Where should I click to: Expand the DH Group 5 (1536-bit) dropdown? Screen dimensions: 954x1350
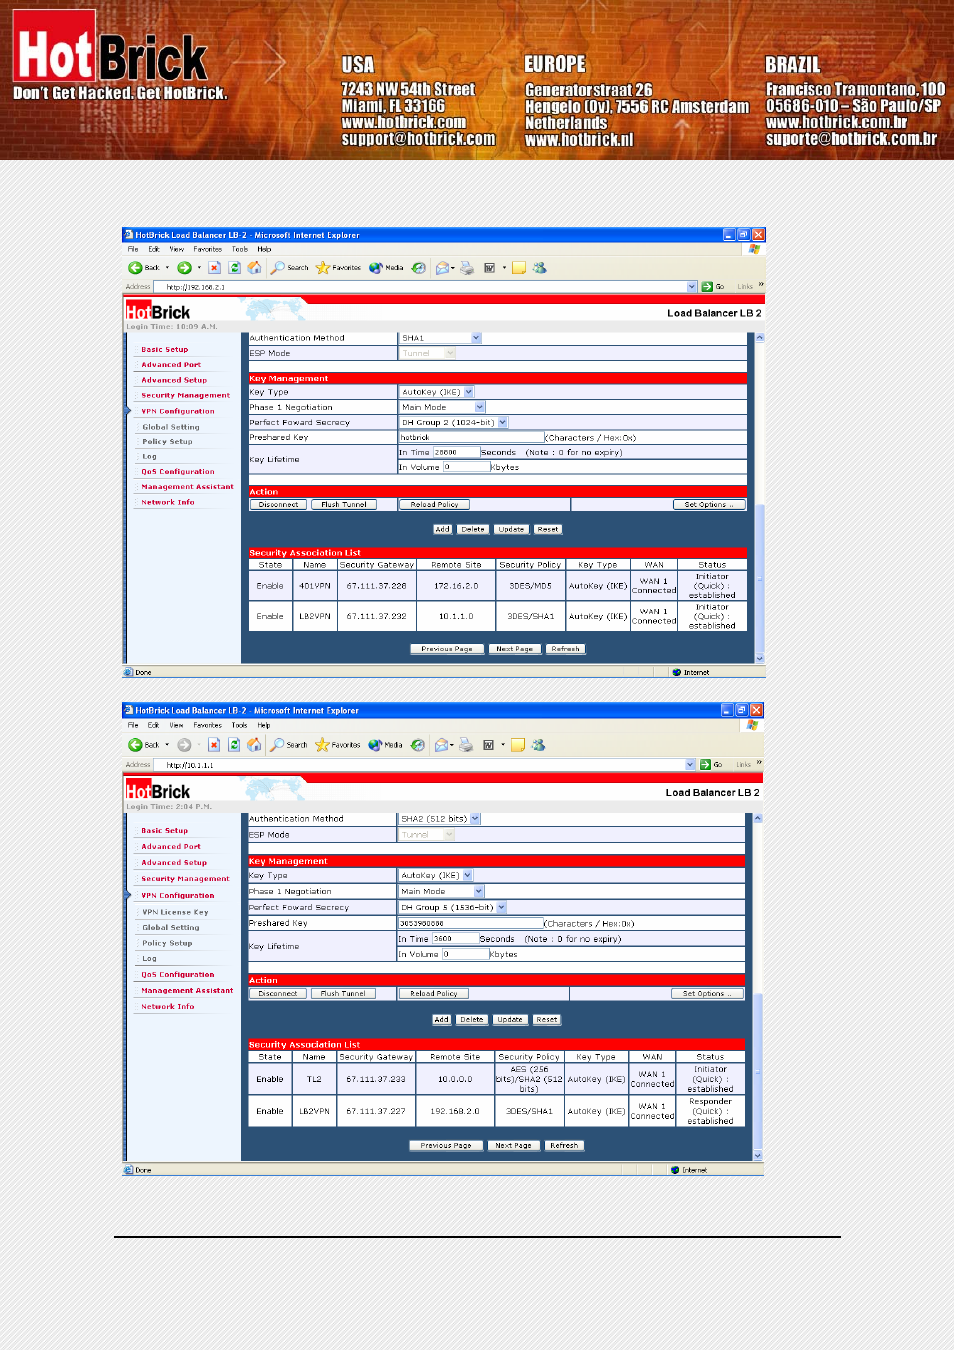[502, 907]
